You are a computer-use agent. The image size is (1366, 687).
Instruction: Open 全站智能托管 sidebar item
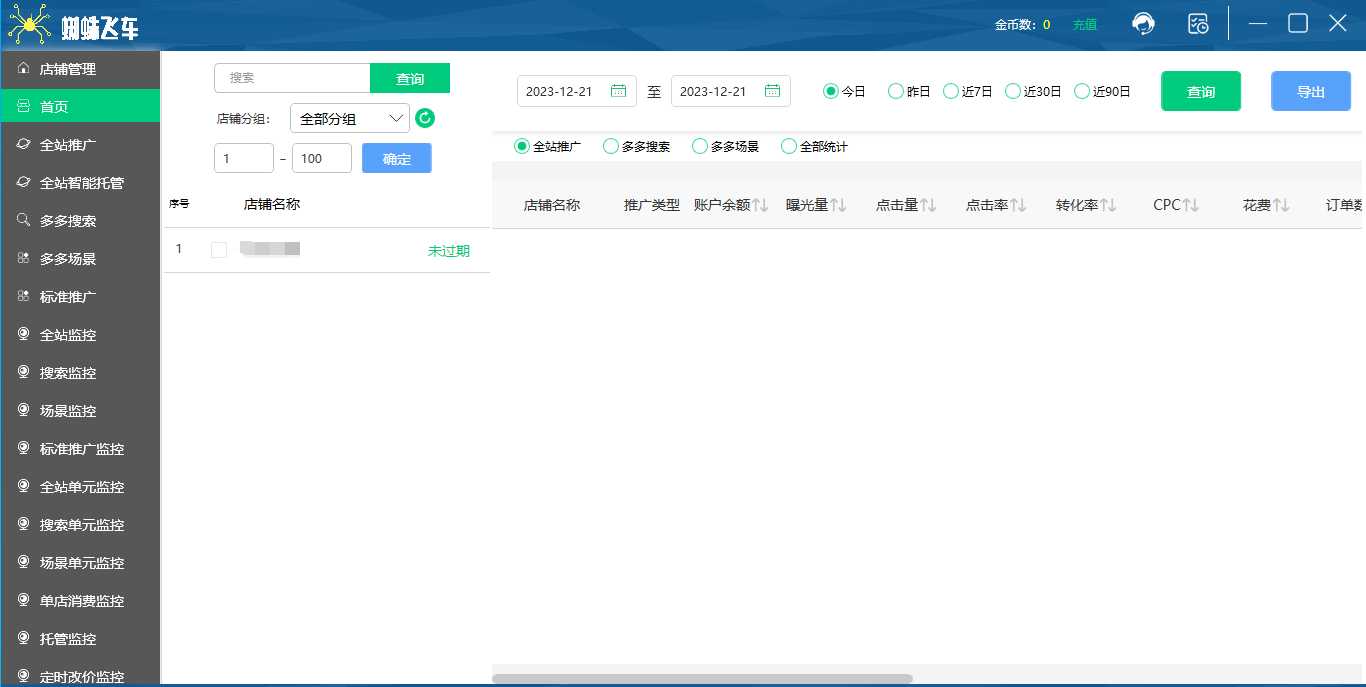tap(80, 183)
